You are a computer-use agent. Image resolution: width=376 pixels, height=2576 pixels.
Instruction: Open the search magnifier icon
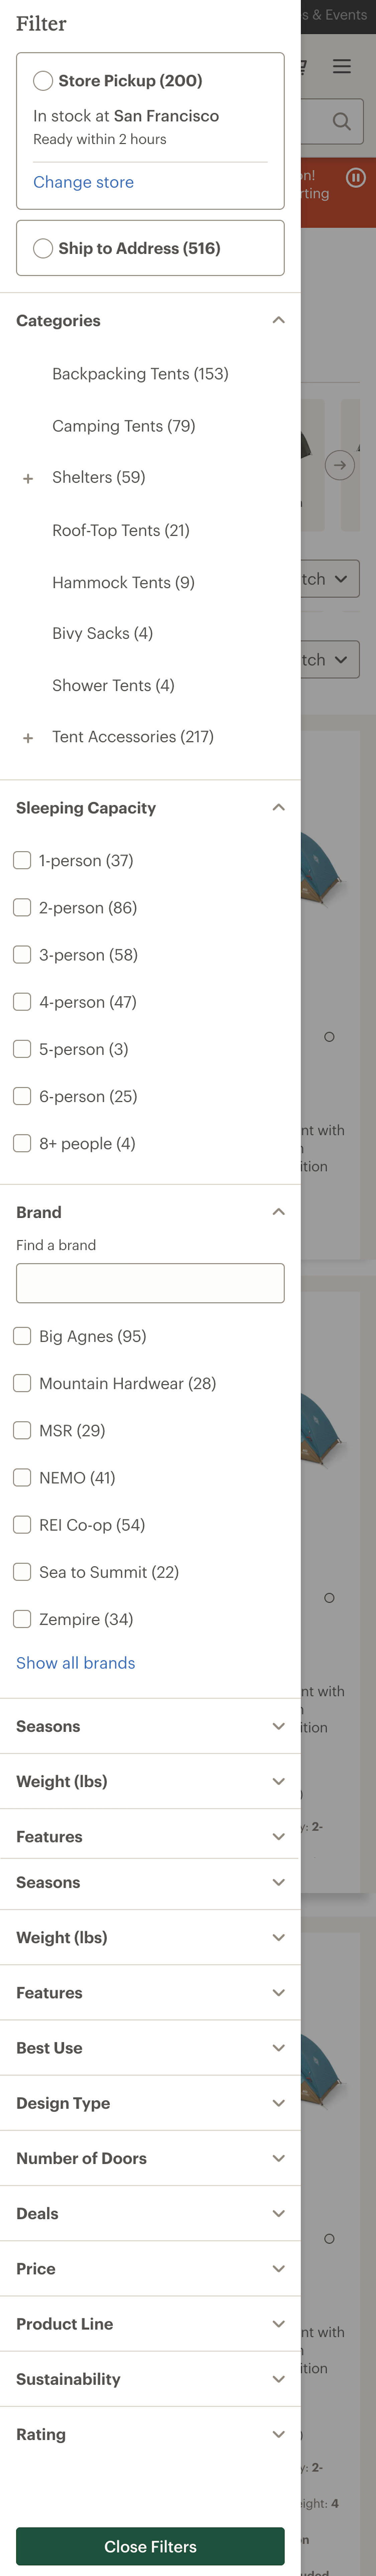pyautogui.click(x=341, y=121)
